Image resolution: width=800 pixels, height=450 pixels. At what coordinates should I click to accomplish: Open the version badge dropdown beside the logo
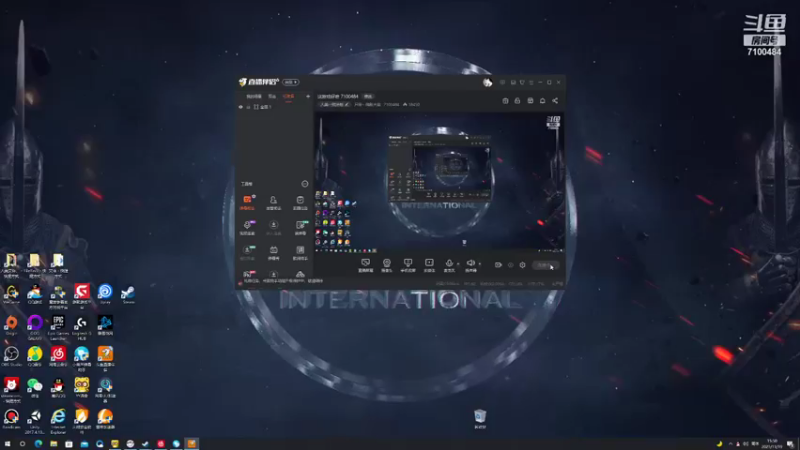[x=291, y=82]
